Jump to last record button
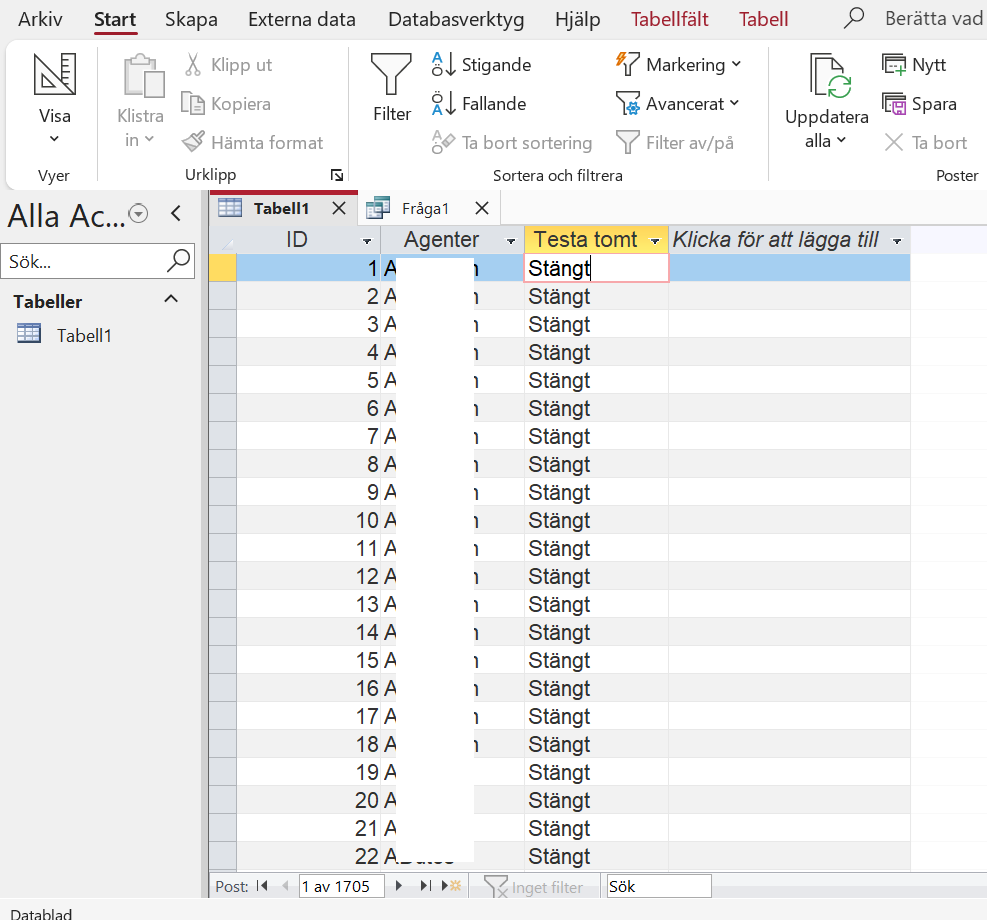 [426, 886]
